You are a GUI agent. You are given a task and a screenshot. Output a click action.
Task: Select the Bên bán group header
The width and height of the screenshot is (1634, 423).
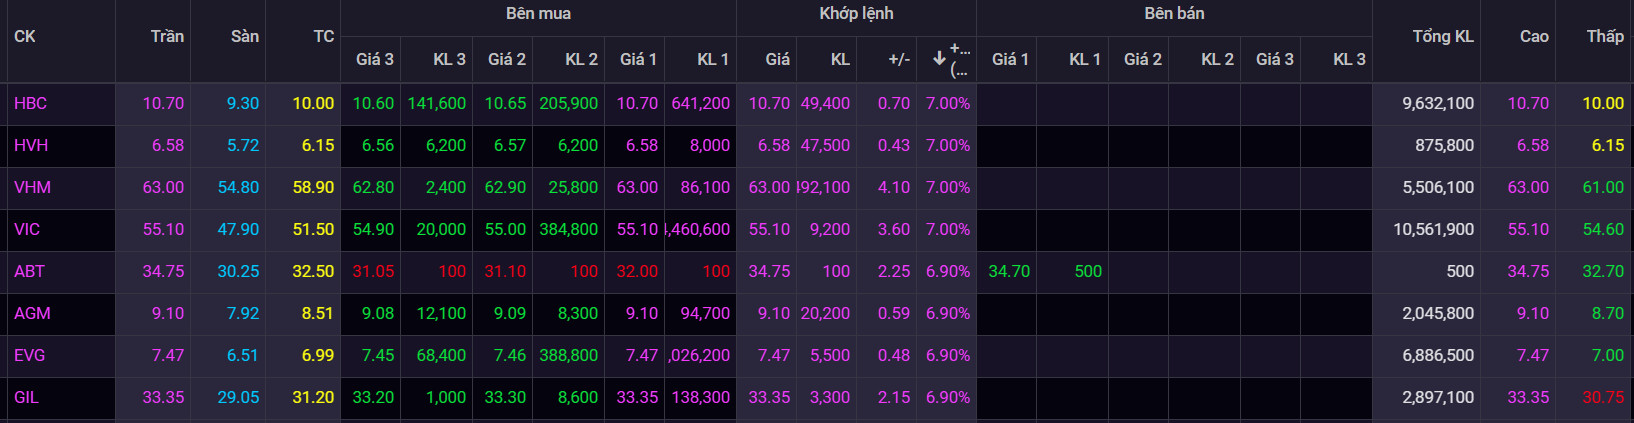point(1174,13)
